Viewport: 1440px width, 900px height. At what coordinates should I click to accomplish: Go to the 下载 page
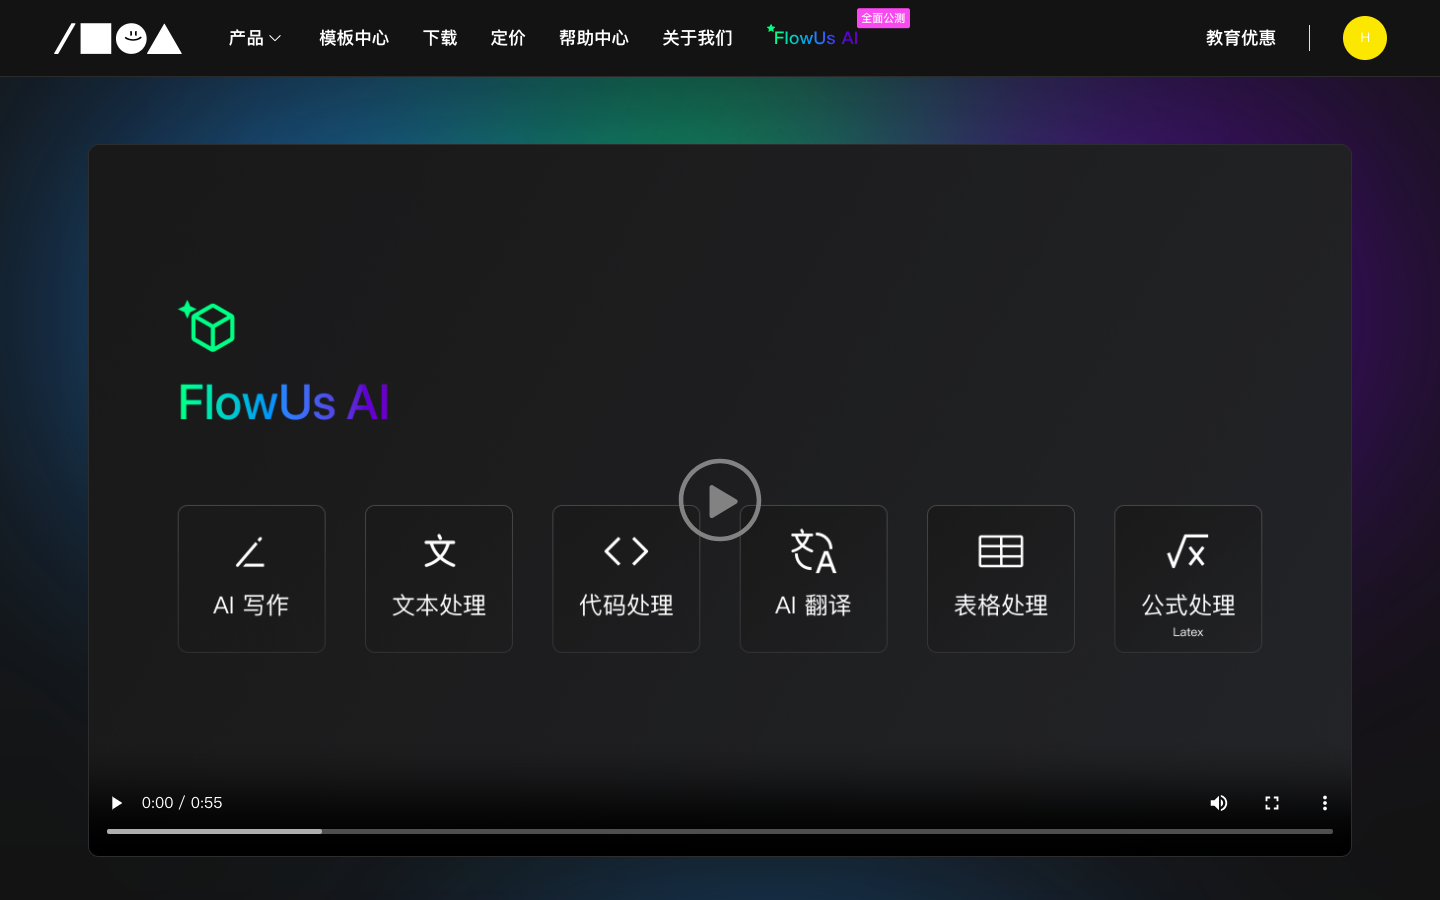440,38
